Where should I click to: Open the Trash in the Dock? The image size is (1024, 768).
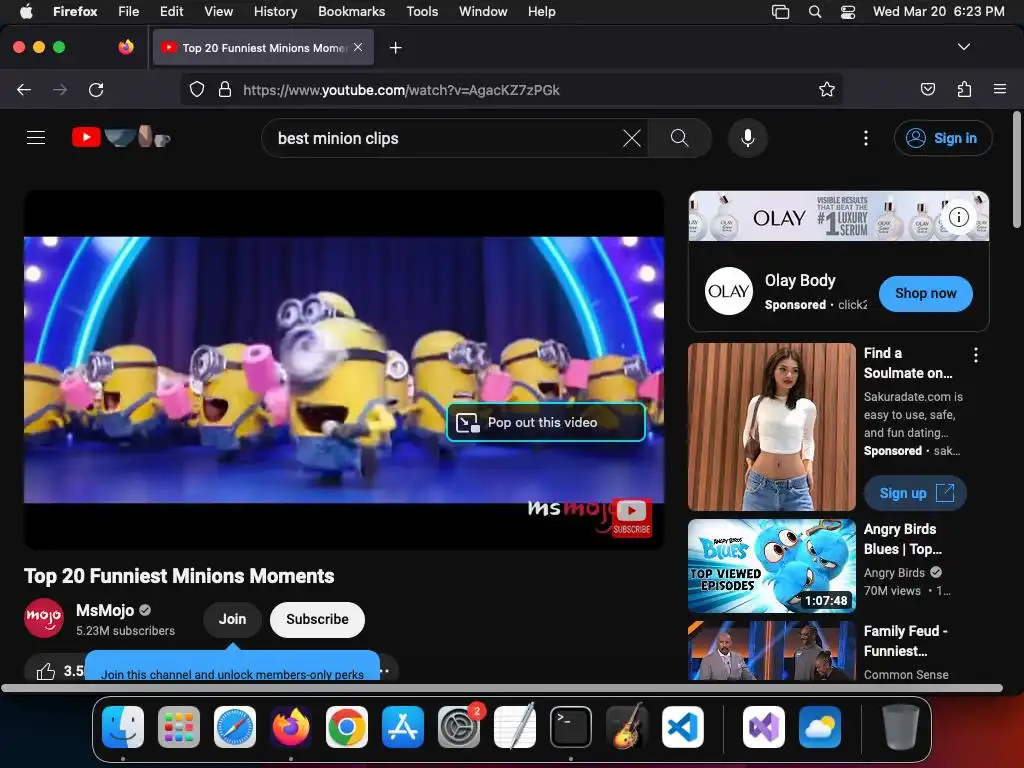pos(901,727)
